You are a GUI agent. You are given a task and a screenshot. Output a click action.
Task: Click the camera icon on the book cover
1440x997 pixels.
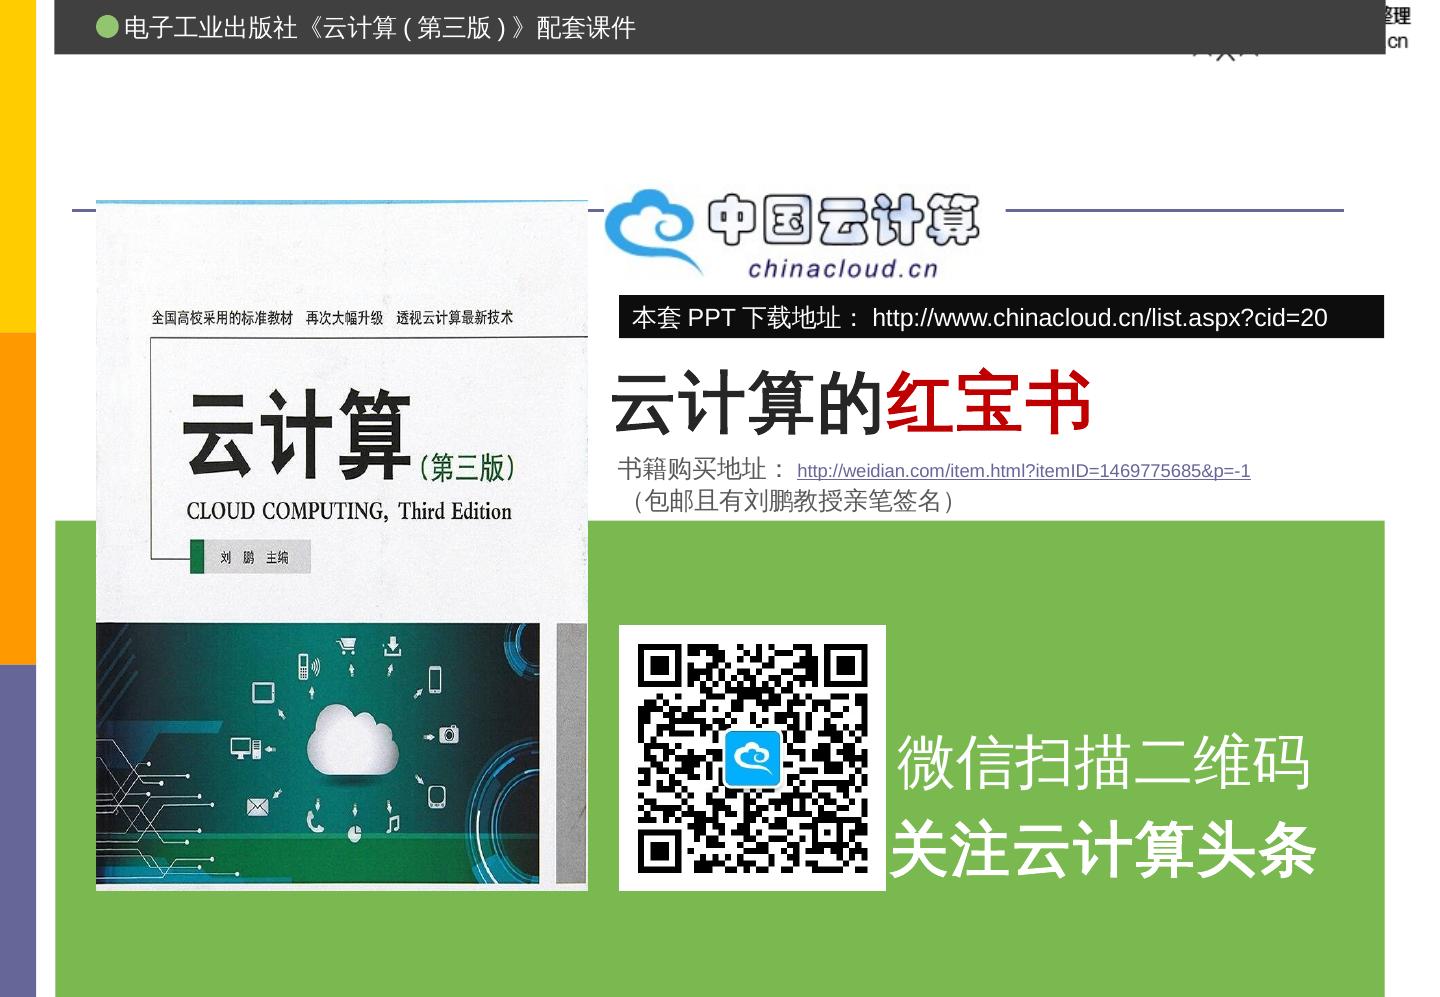click(448, 735)
